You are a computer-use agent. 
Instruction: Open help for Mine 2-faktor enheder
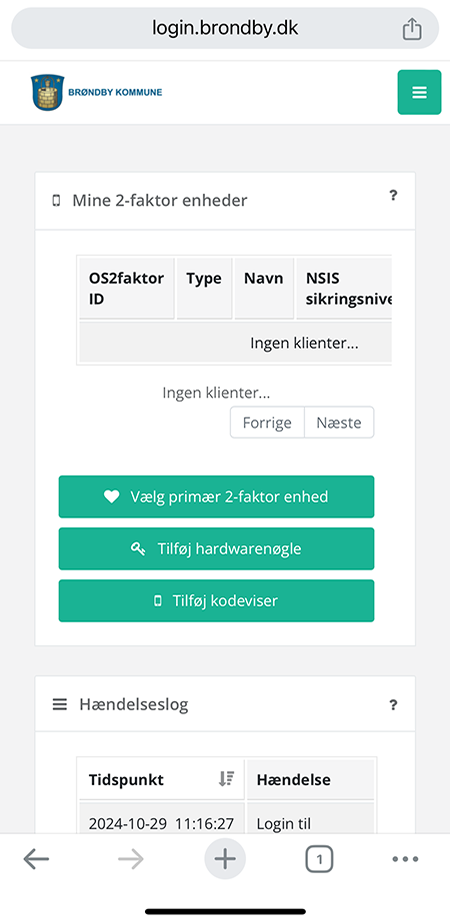pos(393,195)
